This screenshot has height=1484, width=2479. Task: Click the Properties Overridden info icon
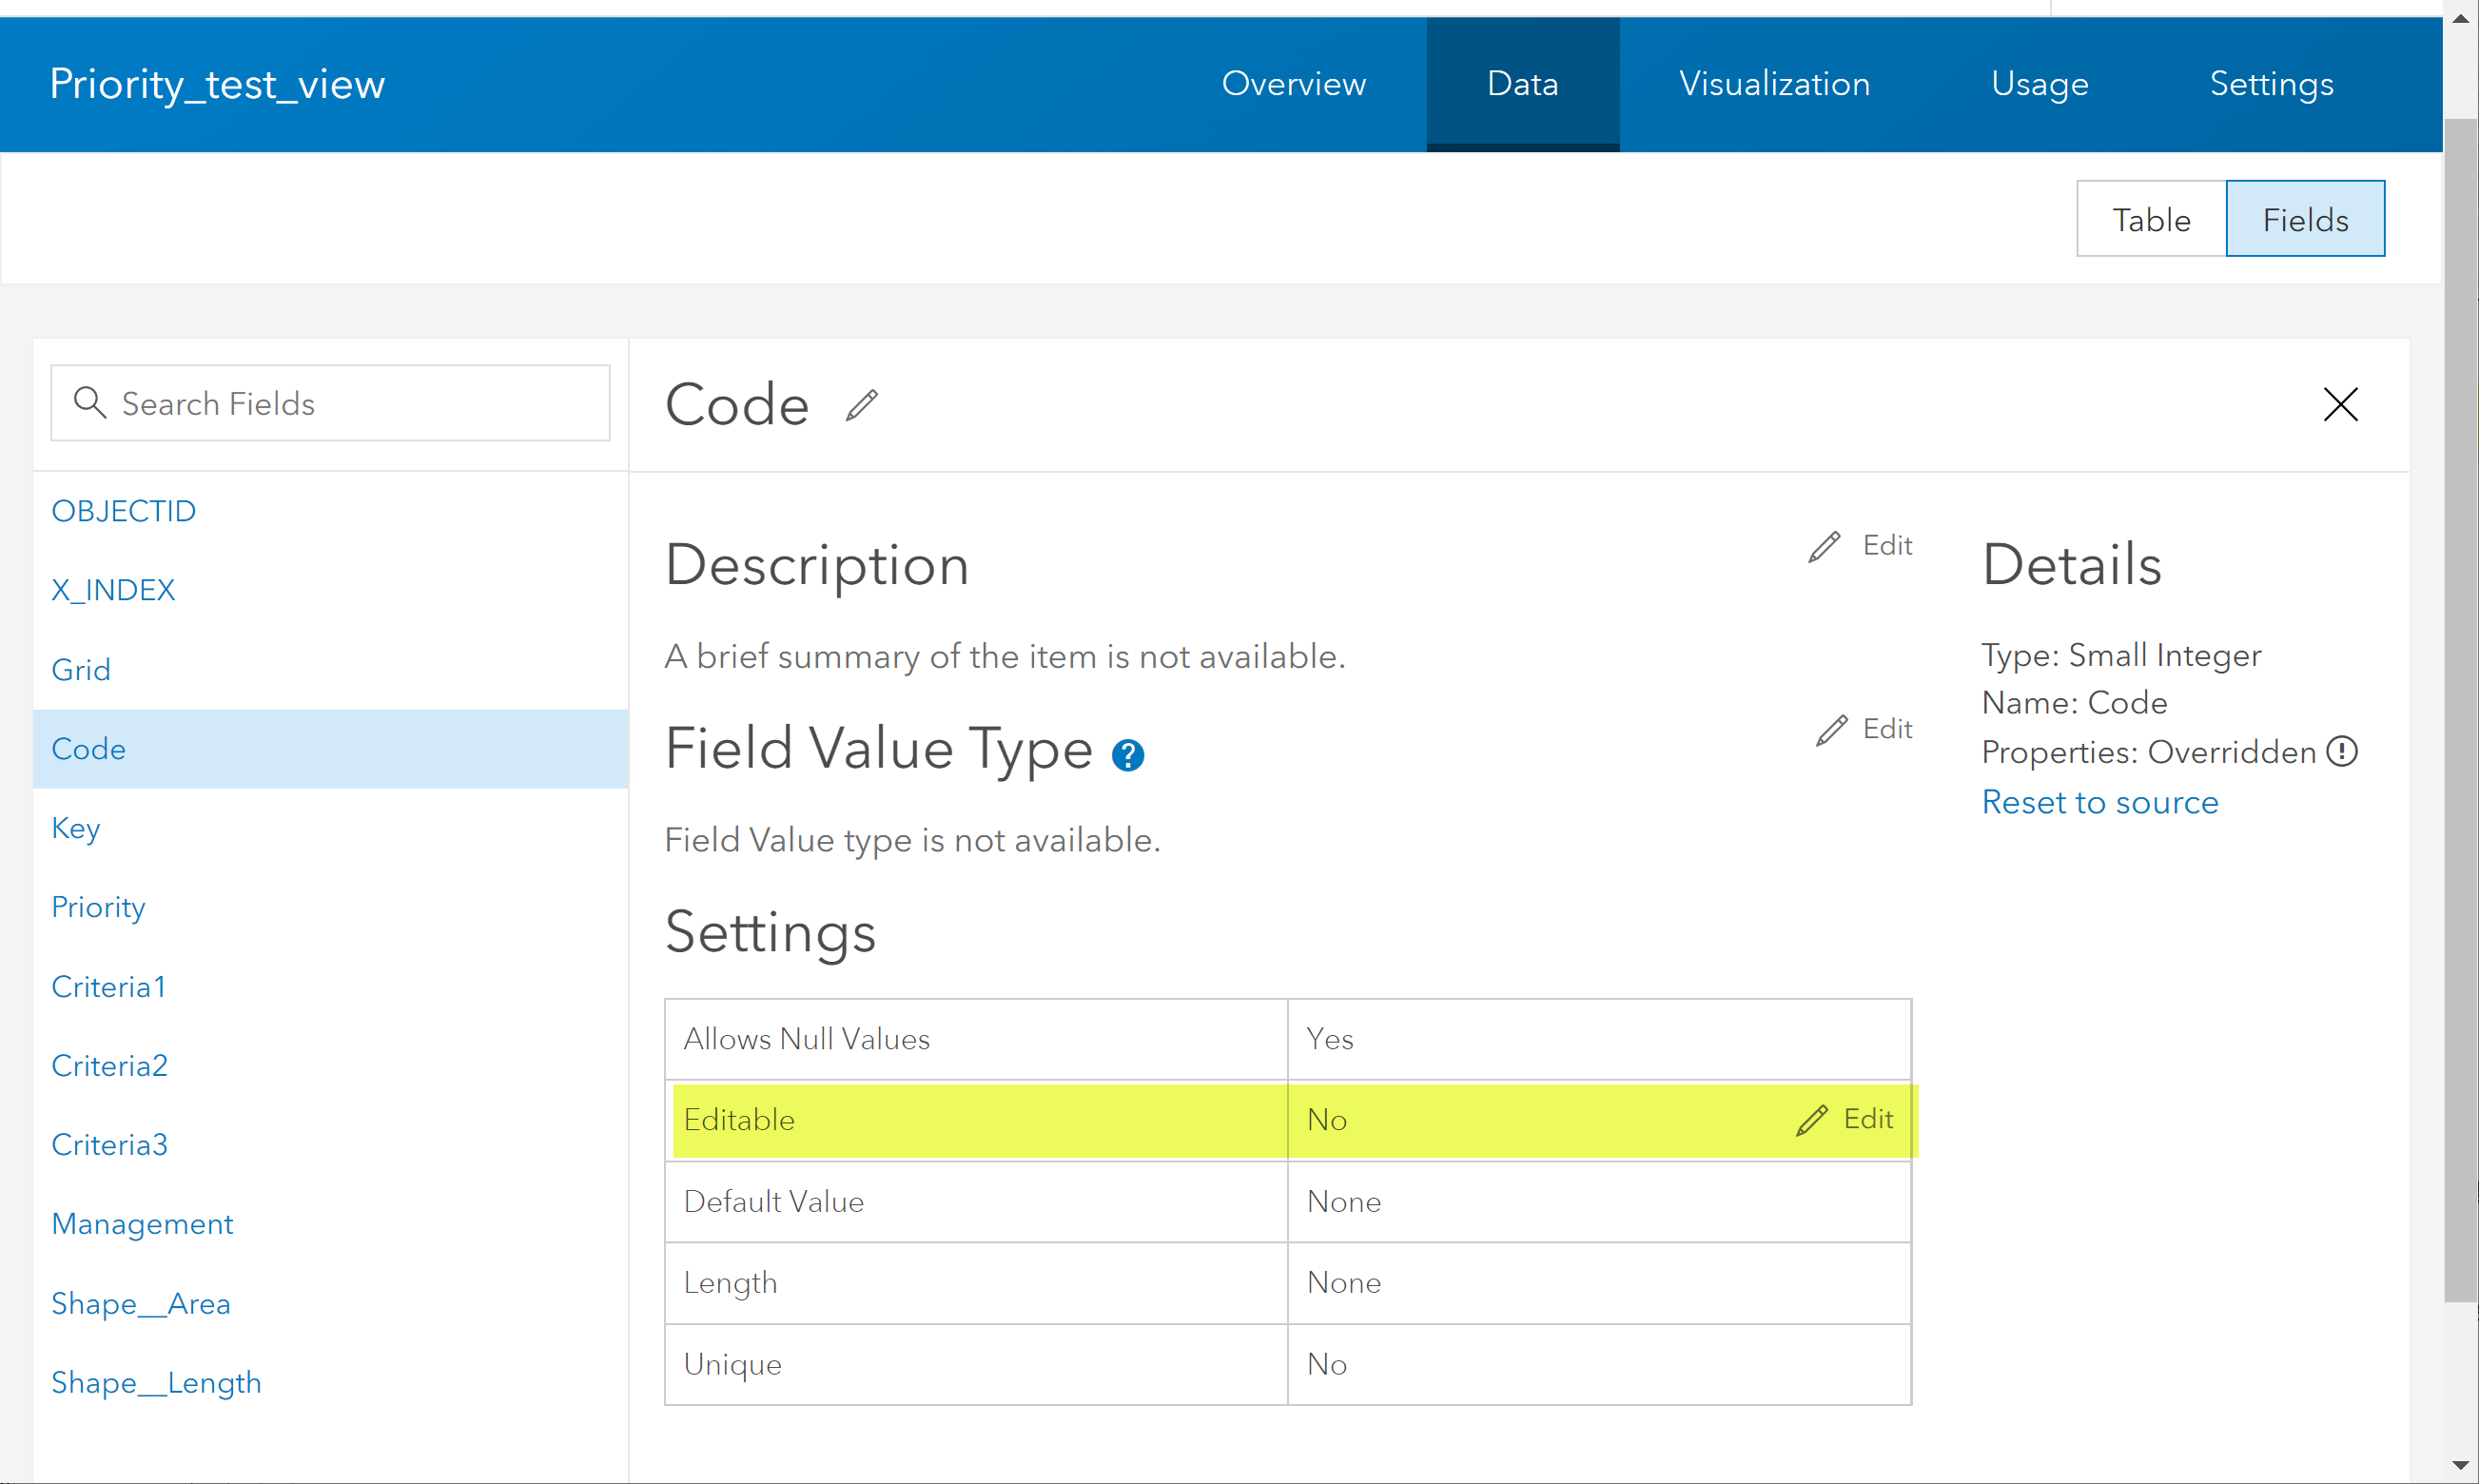point(2342,751)
